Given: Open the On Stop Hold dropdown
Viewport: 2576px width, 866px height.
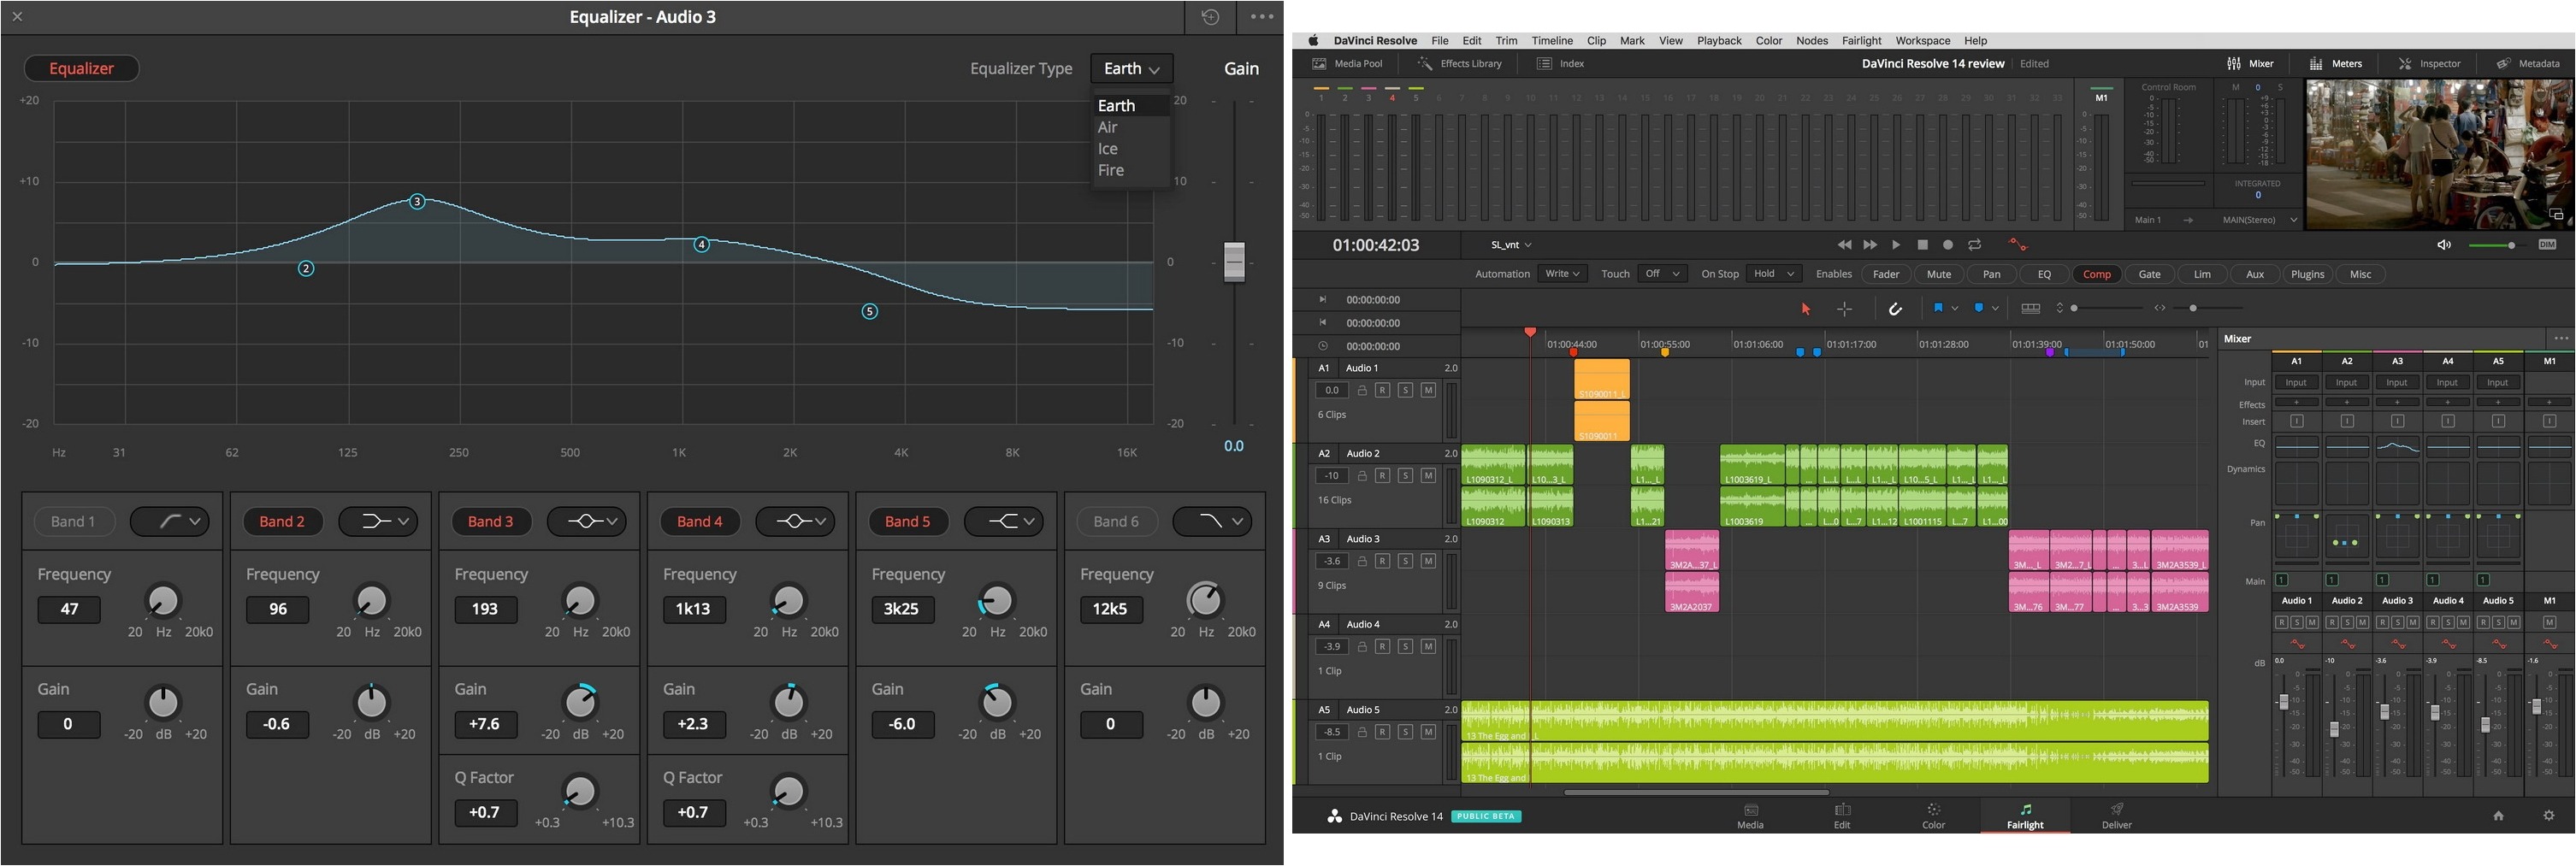Looking at the screenshot, I should 1775,274.
